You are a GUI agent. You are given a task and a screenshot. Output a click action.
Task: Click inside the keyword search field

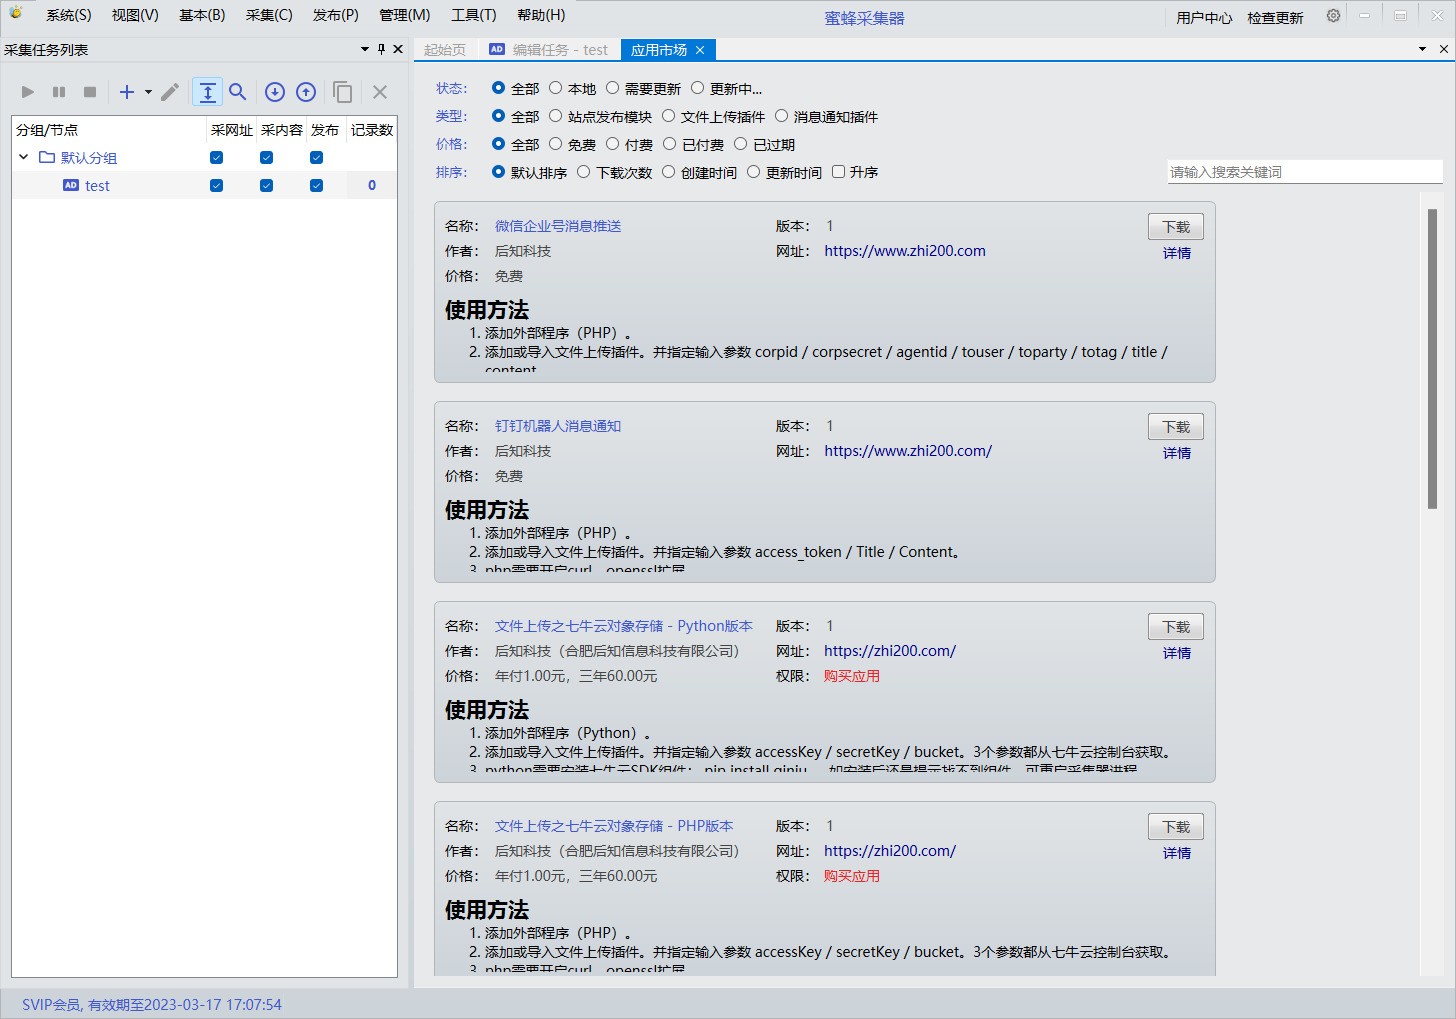pos(1305,172)
